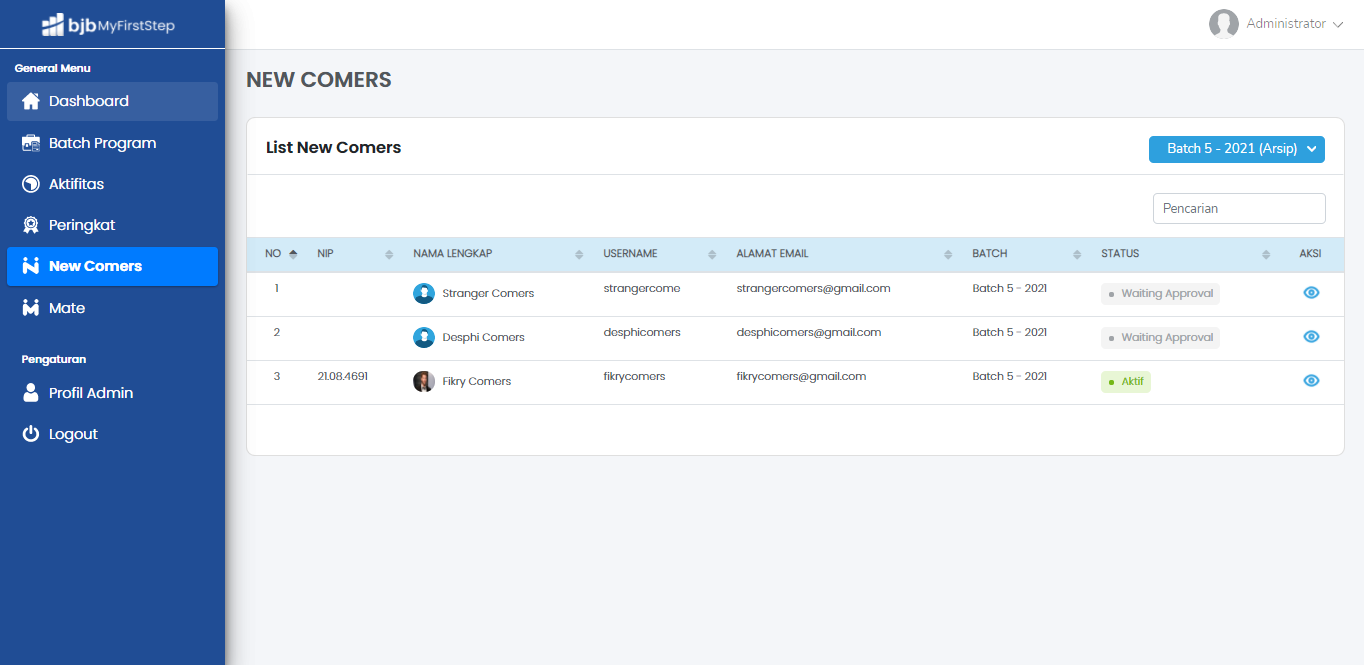Click the Logout power icon
This screenshot has width=1364, height=665.
point(31,434)
